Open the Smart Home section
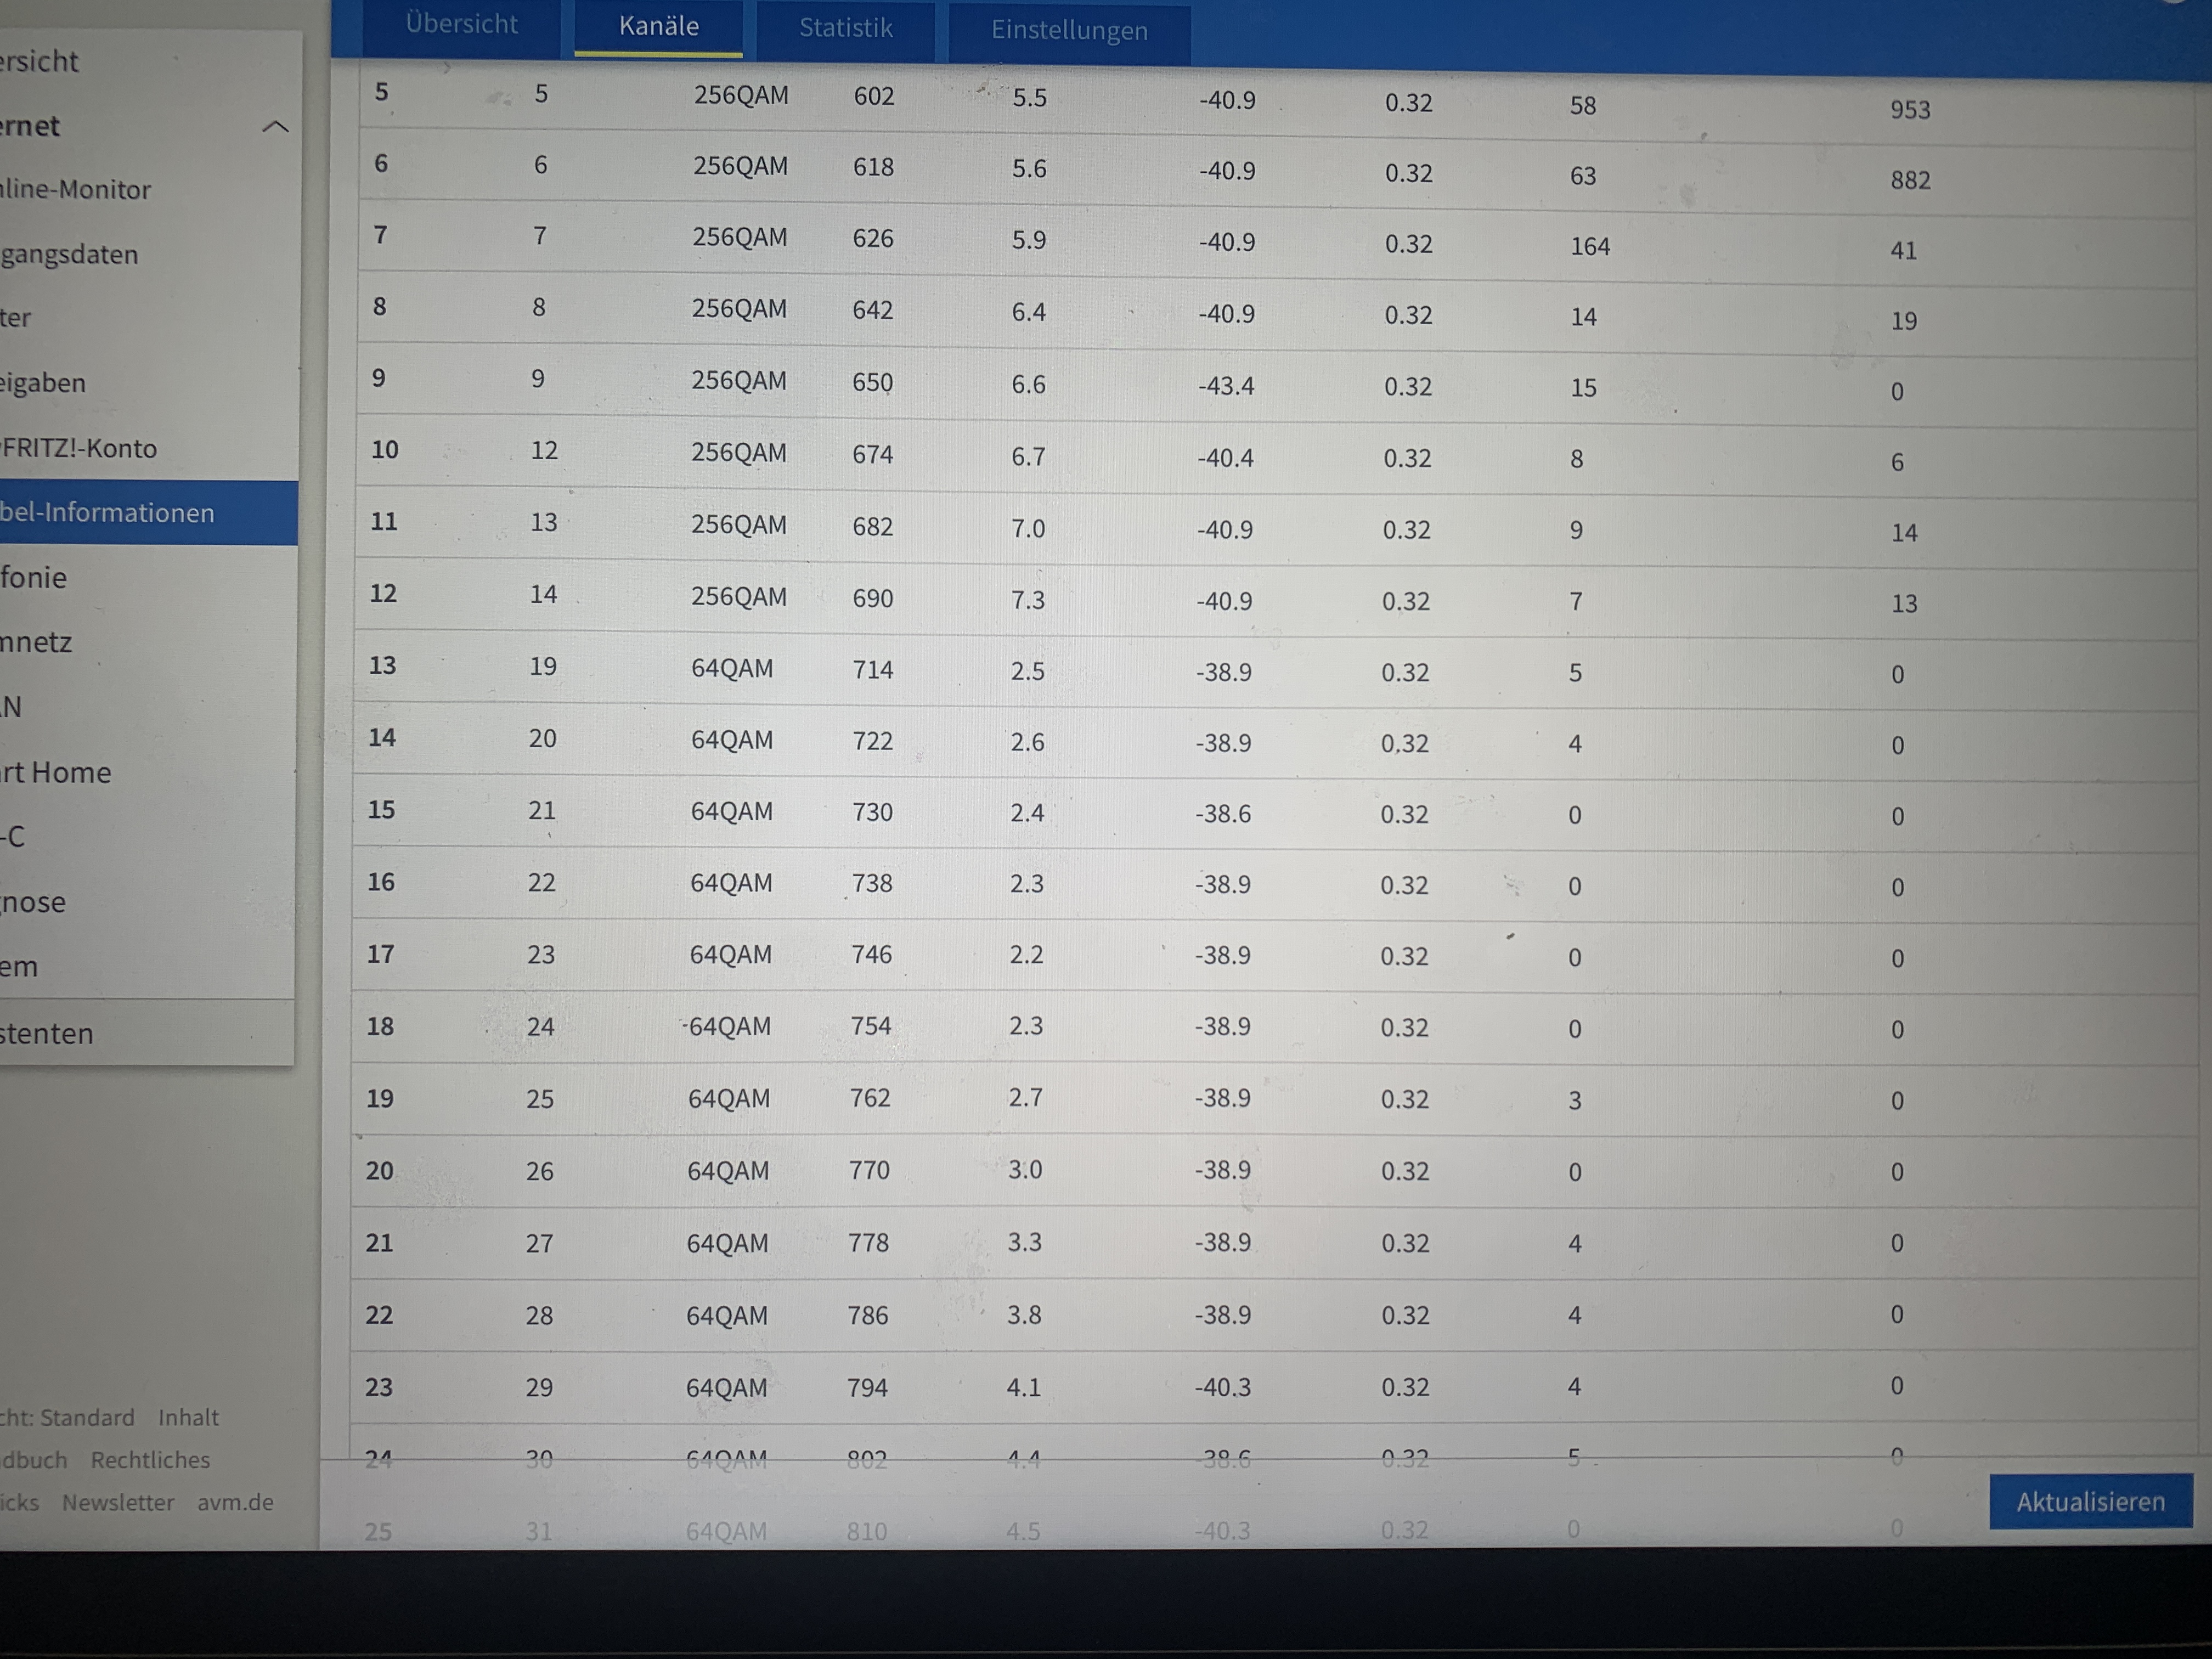Image resolution: width=2212 pixels, height=1659 pixels. point(56,772)
